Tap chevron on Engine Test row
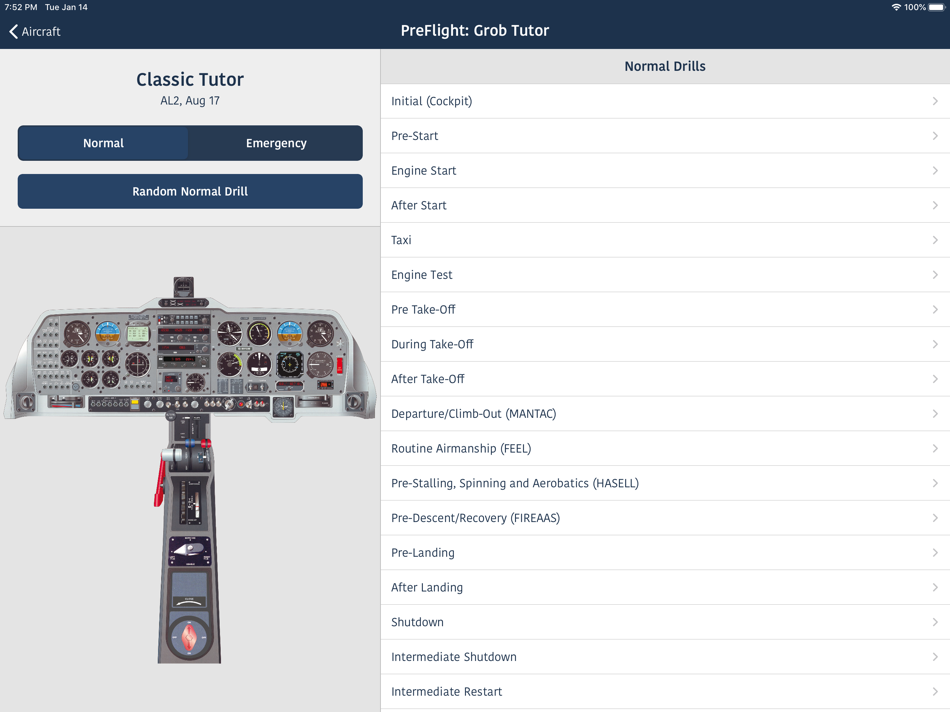The width and height of the screenshot is (950, 712). tap(935, 275)
